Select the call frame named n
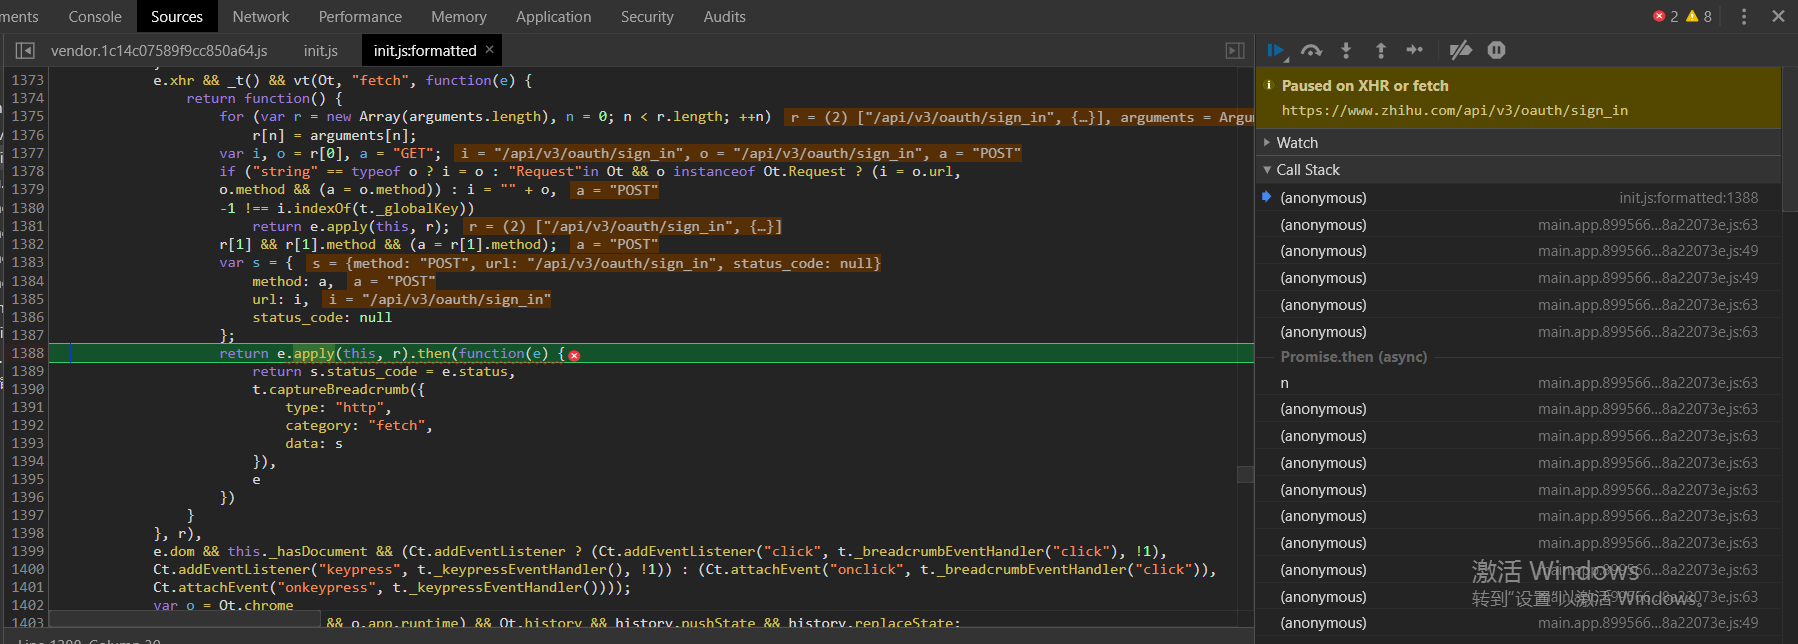Viewport: 1798px width, 644px height. click(x=1520, y=383)
